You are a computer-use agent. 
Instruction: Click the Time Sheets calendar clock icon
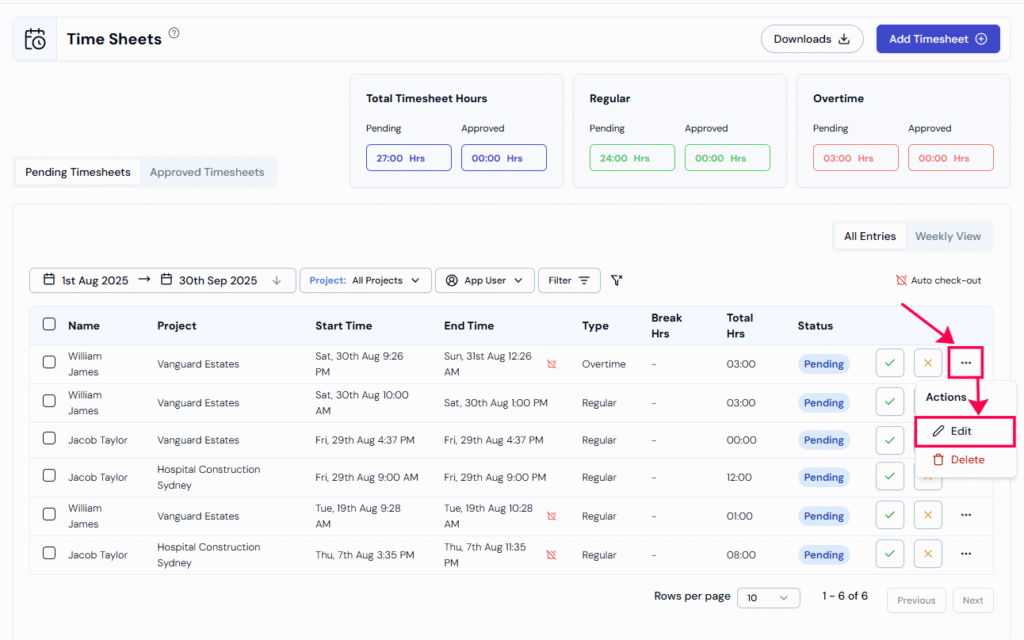click(35, 40)
